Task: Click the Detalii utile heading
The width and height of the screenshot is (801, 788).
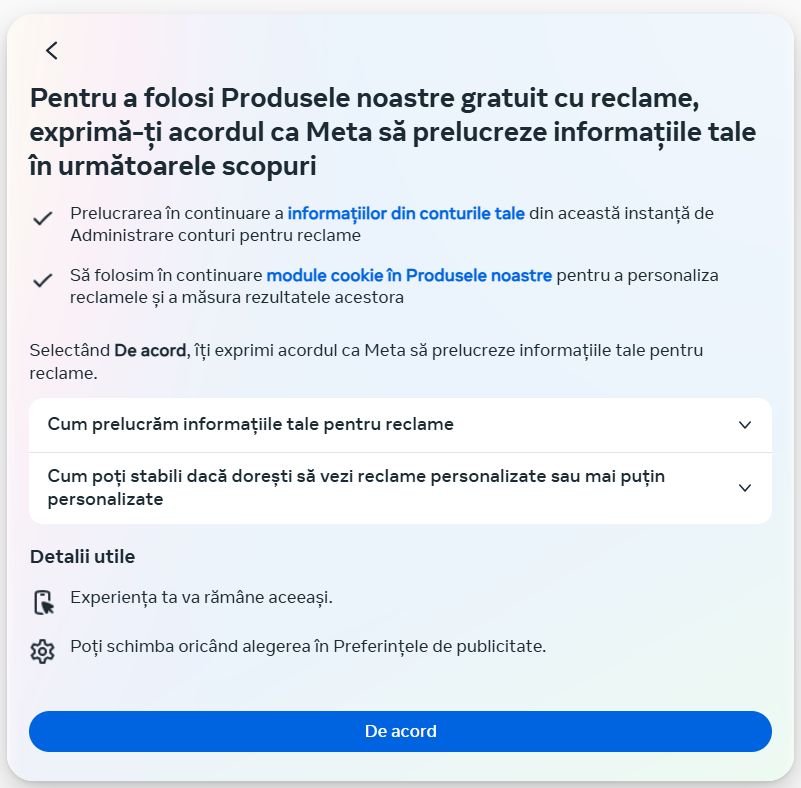Action: [82, 557]
